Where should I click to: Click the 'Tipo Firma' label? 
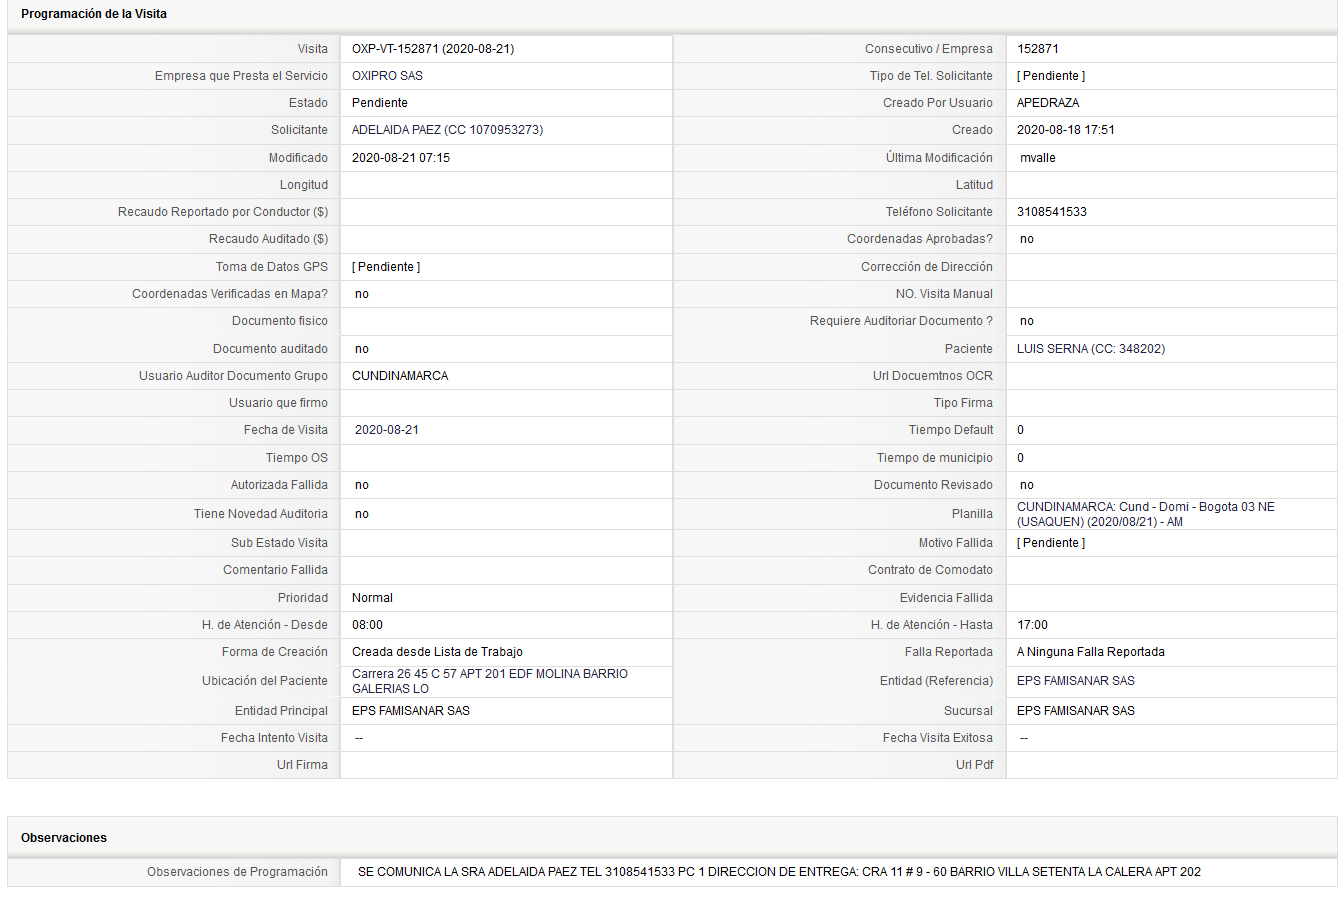tap(963, 403)
